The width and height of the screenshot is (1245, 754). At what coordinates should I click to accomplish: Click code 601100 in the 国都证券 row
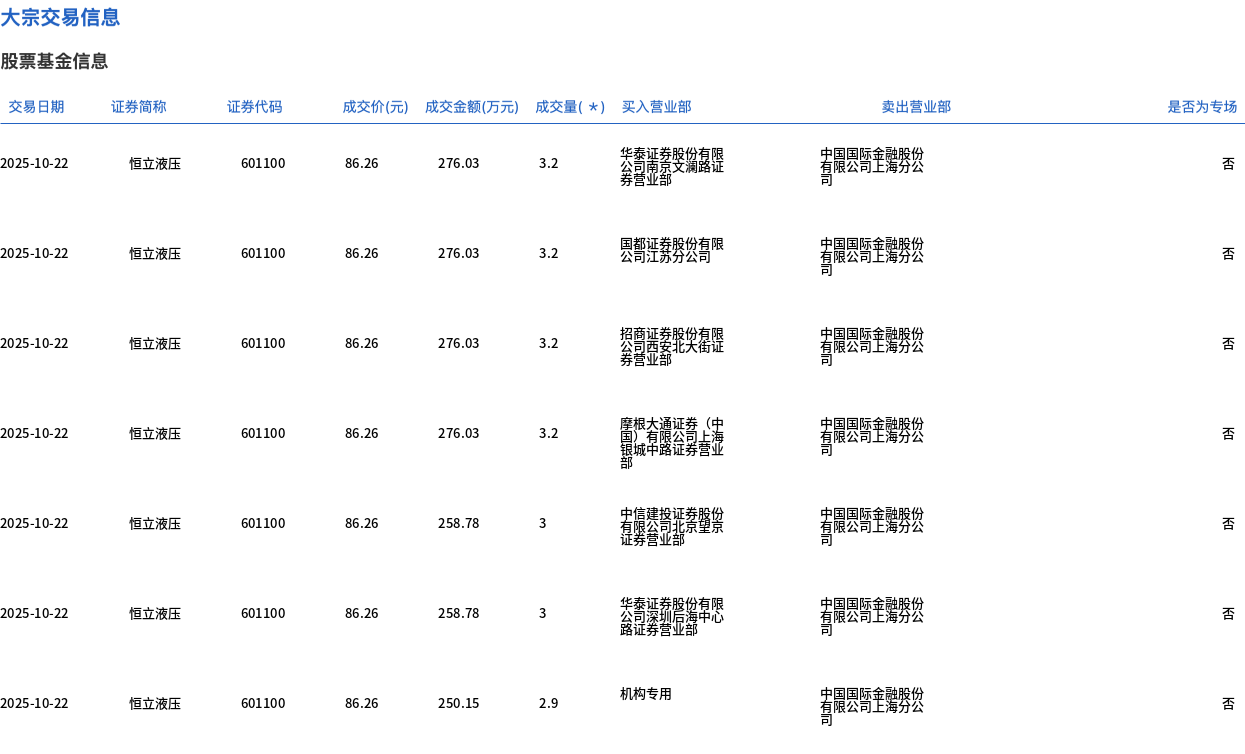263,254
